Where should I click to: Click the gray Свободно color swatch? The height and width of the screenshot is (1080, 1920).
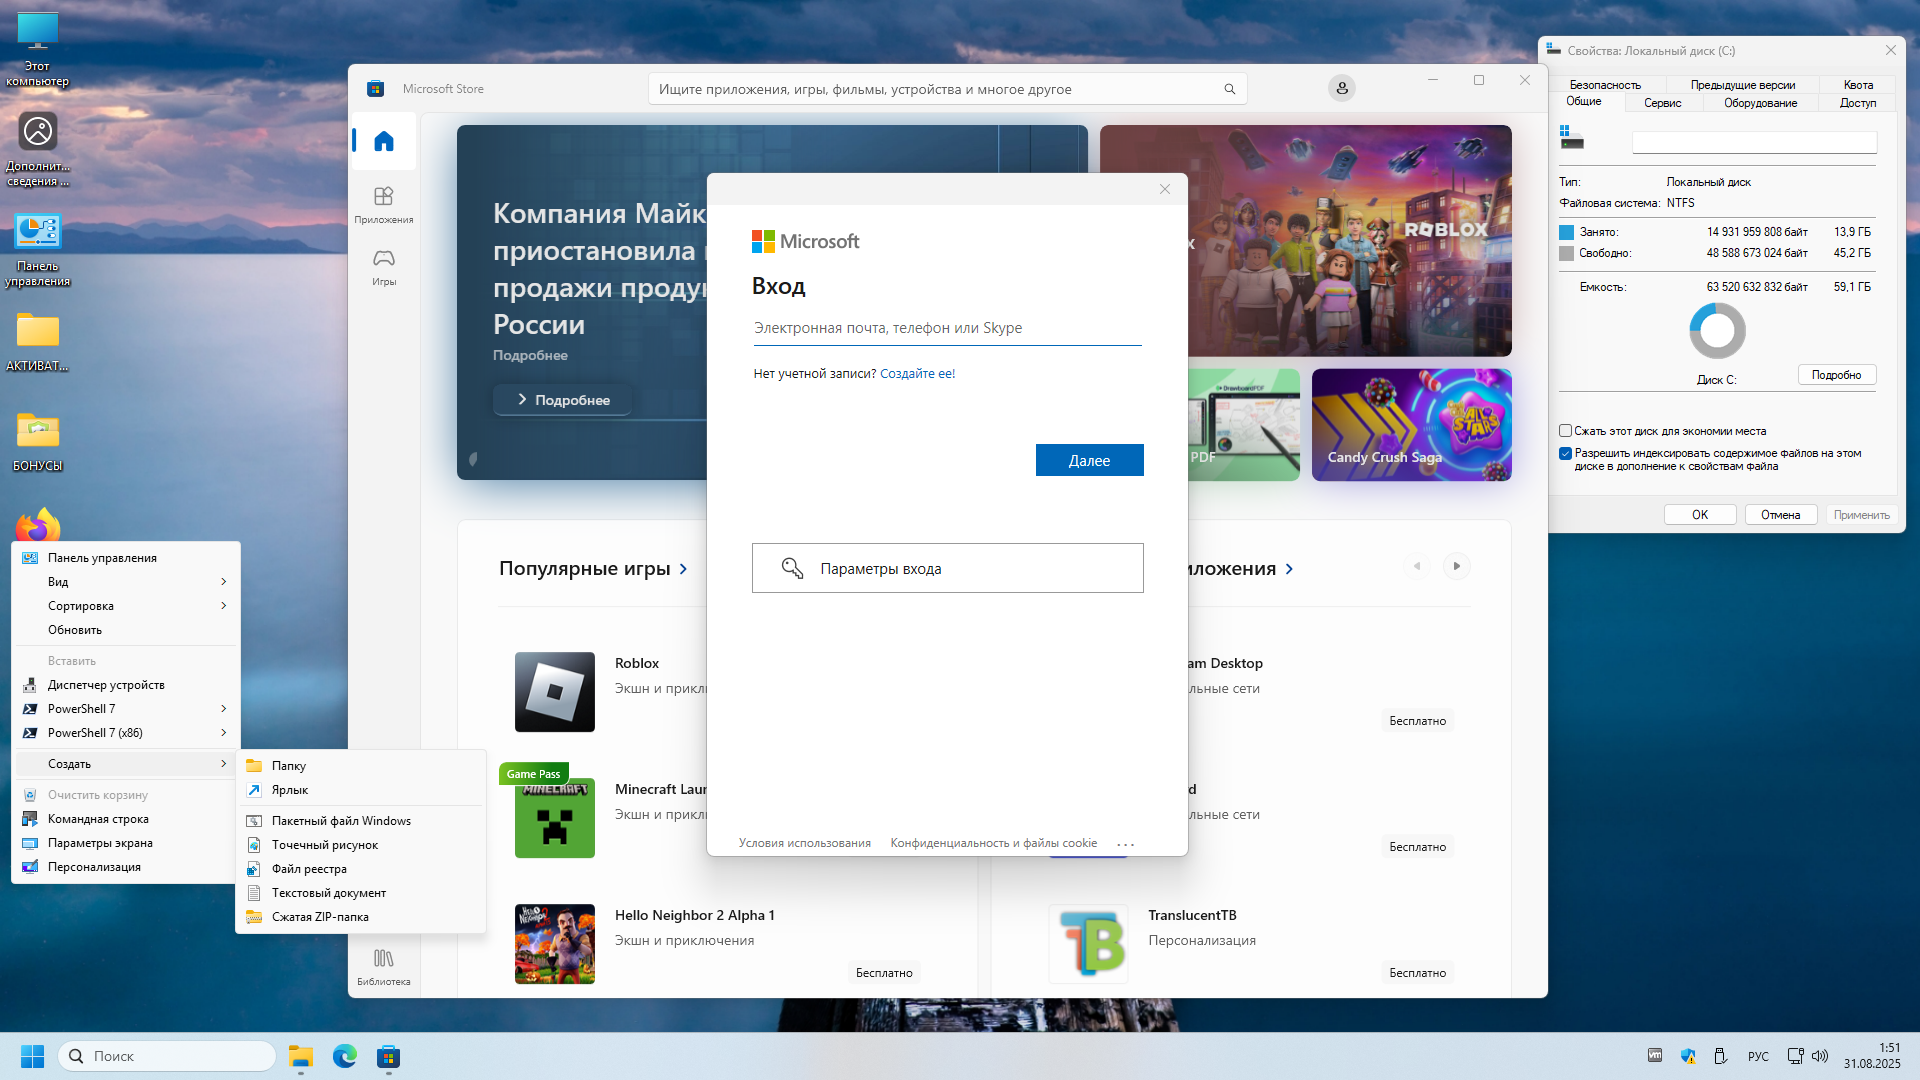pos(1566,253)
